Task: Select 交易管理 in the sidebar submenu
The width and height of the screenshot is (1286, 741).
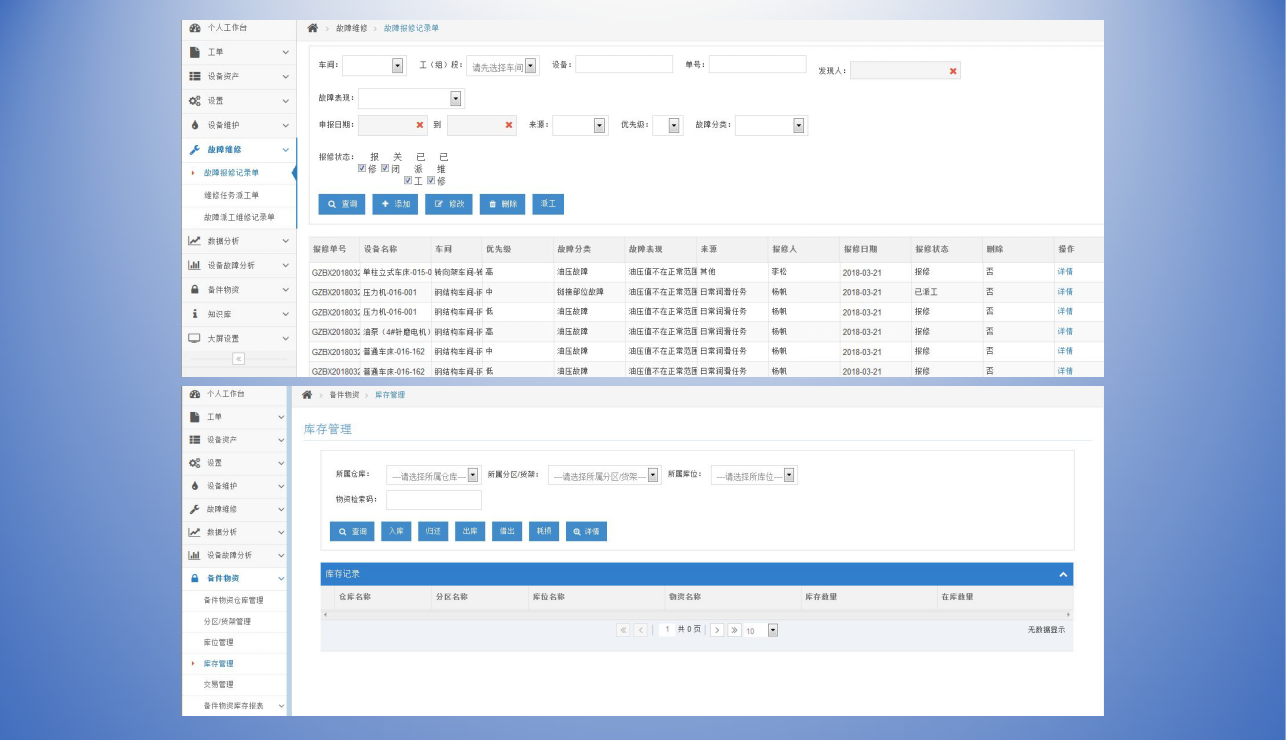Action: point(218,684)
